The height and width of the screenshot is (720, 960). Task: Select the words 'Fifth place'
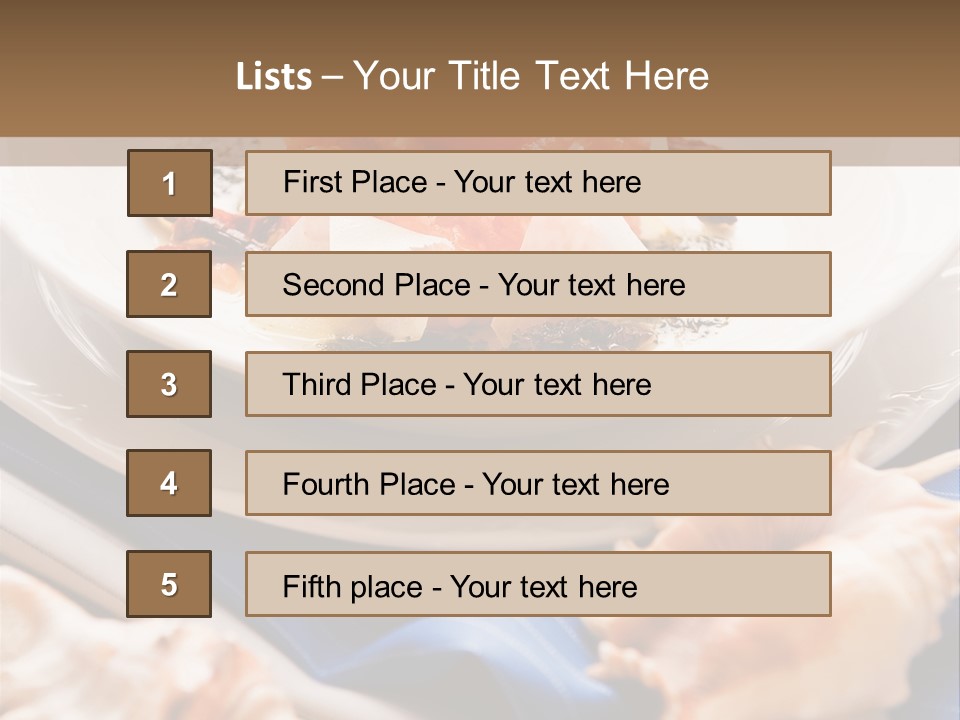[x=353, y=586]
